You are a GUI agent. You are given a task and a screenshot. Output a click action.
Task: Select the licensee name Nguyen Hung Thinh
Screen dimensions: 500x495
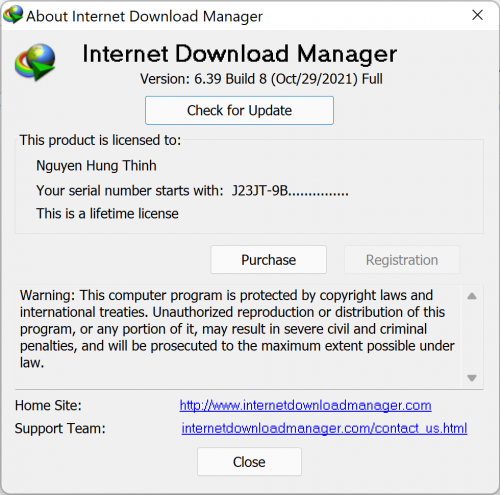pos(96,166)
